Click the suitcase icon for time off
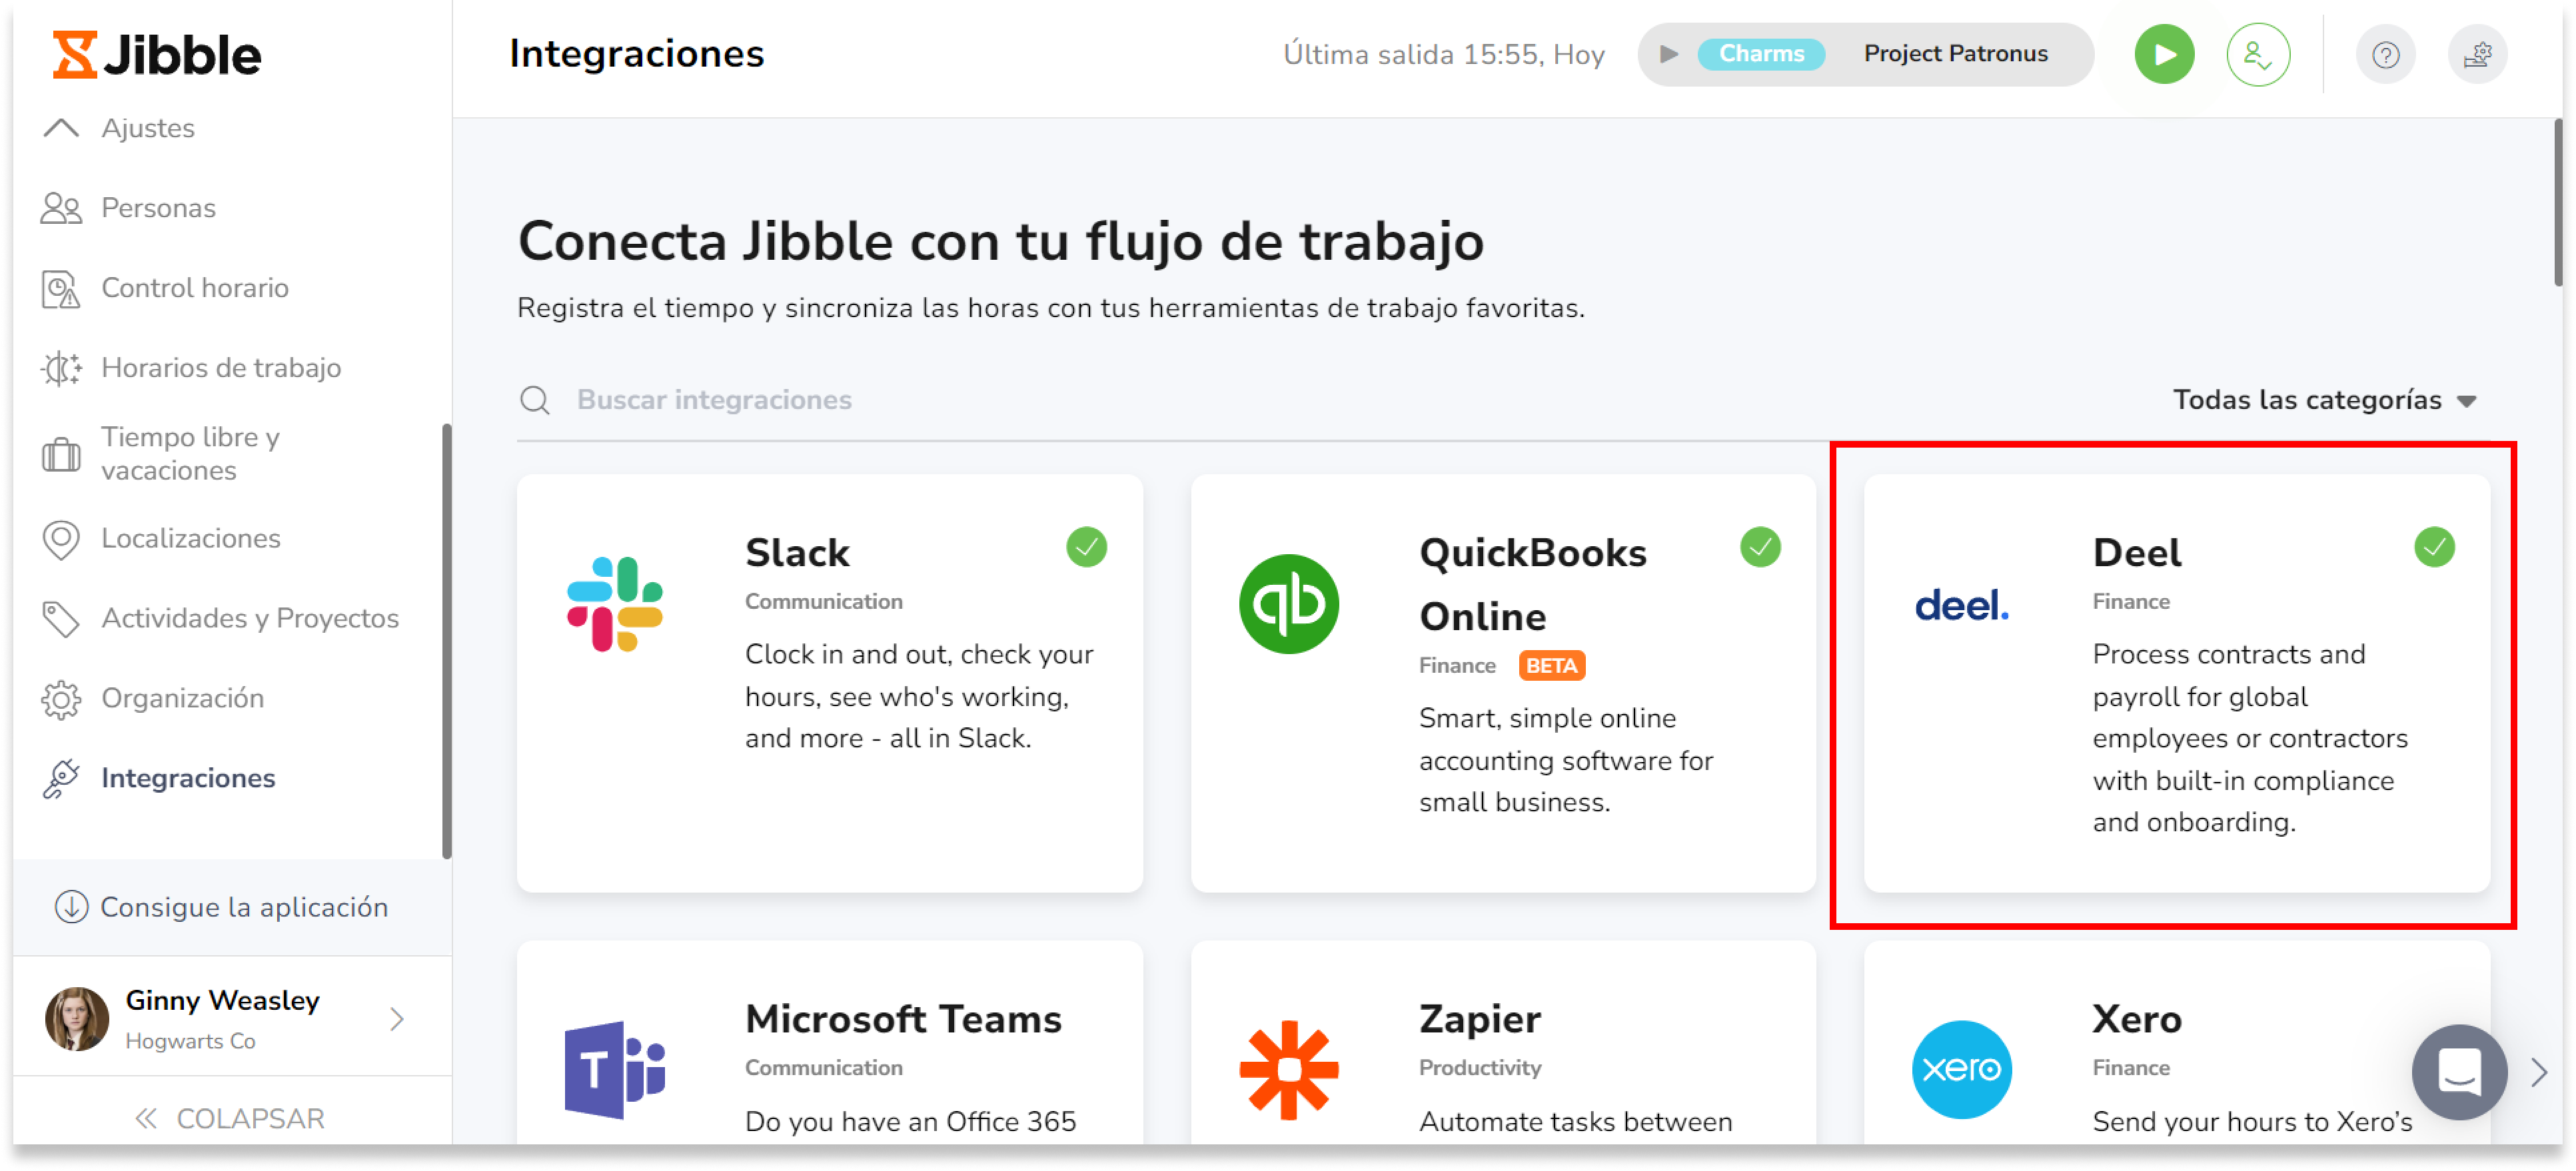The width and height of the screenshot is (2576, 1171). [61, 455]
